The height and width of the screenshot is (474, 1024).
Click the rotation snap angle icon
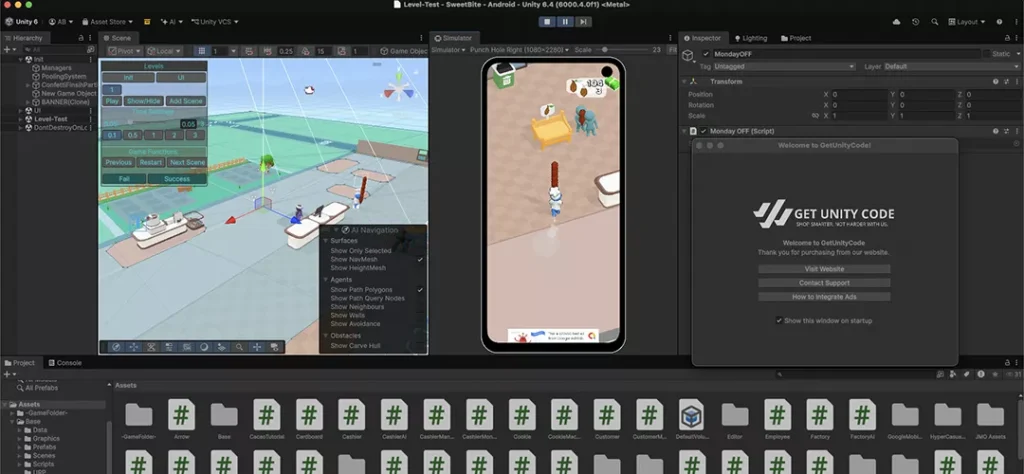(305, 51)
